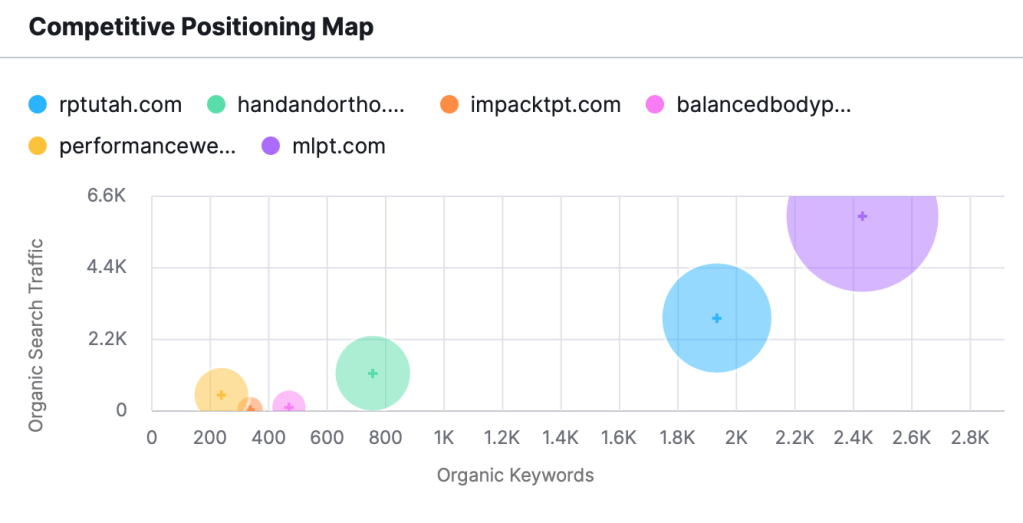Click the rptutah.com blue legend dot
1023x523 pixels.
coord(38,104)
